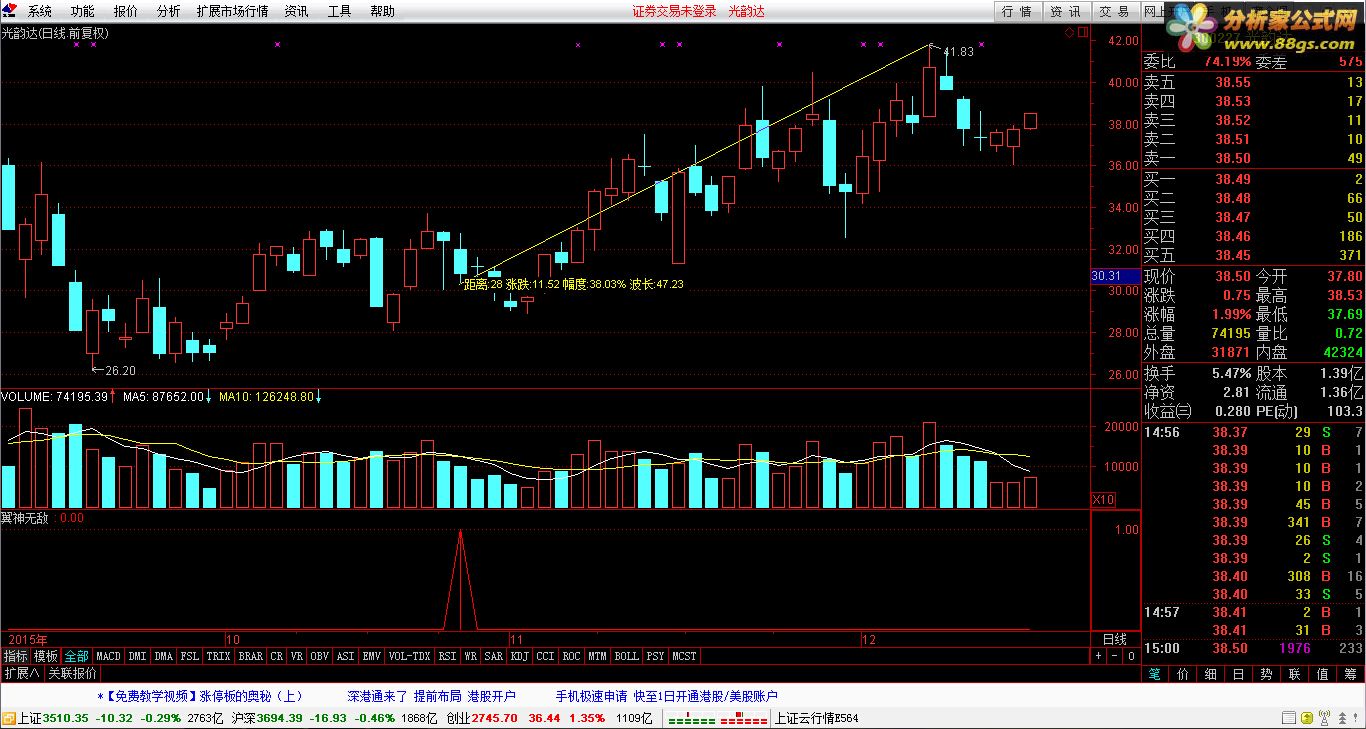The image size is (1366, 729).
Task: Click the 上证云行情 status text
Action: point(817,718)
